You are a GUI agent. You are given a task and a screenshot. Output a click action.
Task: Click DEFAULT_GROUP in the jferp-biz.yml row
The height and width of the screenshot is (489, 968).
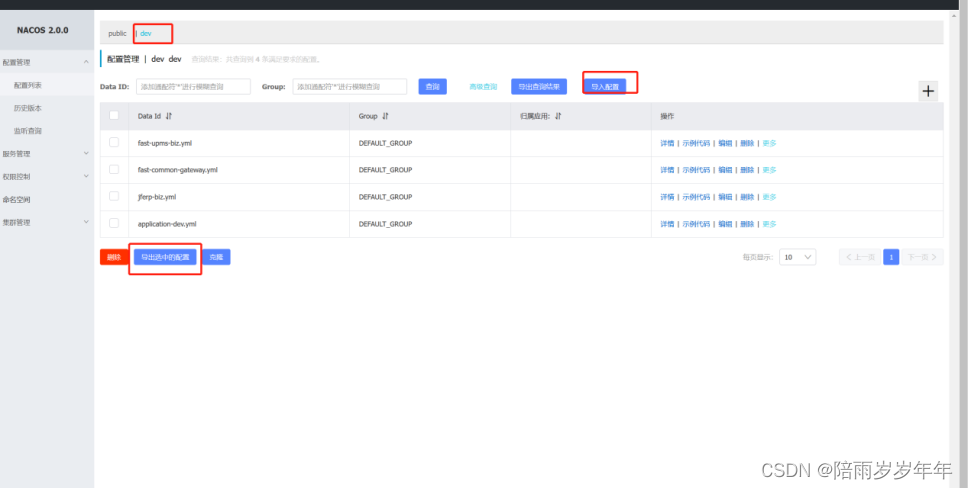coord(385,197)
